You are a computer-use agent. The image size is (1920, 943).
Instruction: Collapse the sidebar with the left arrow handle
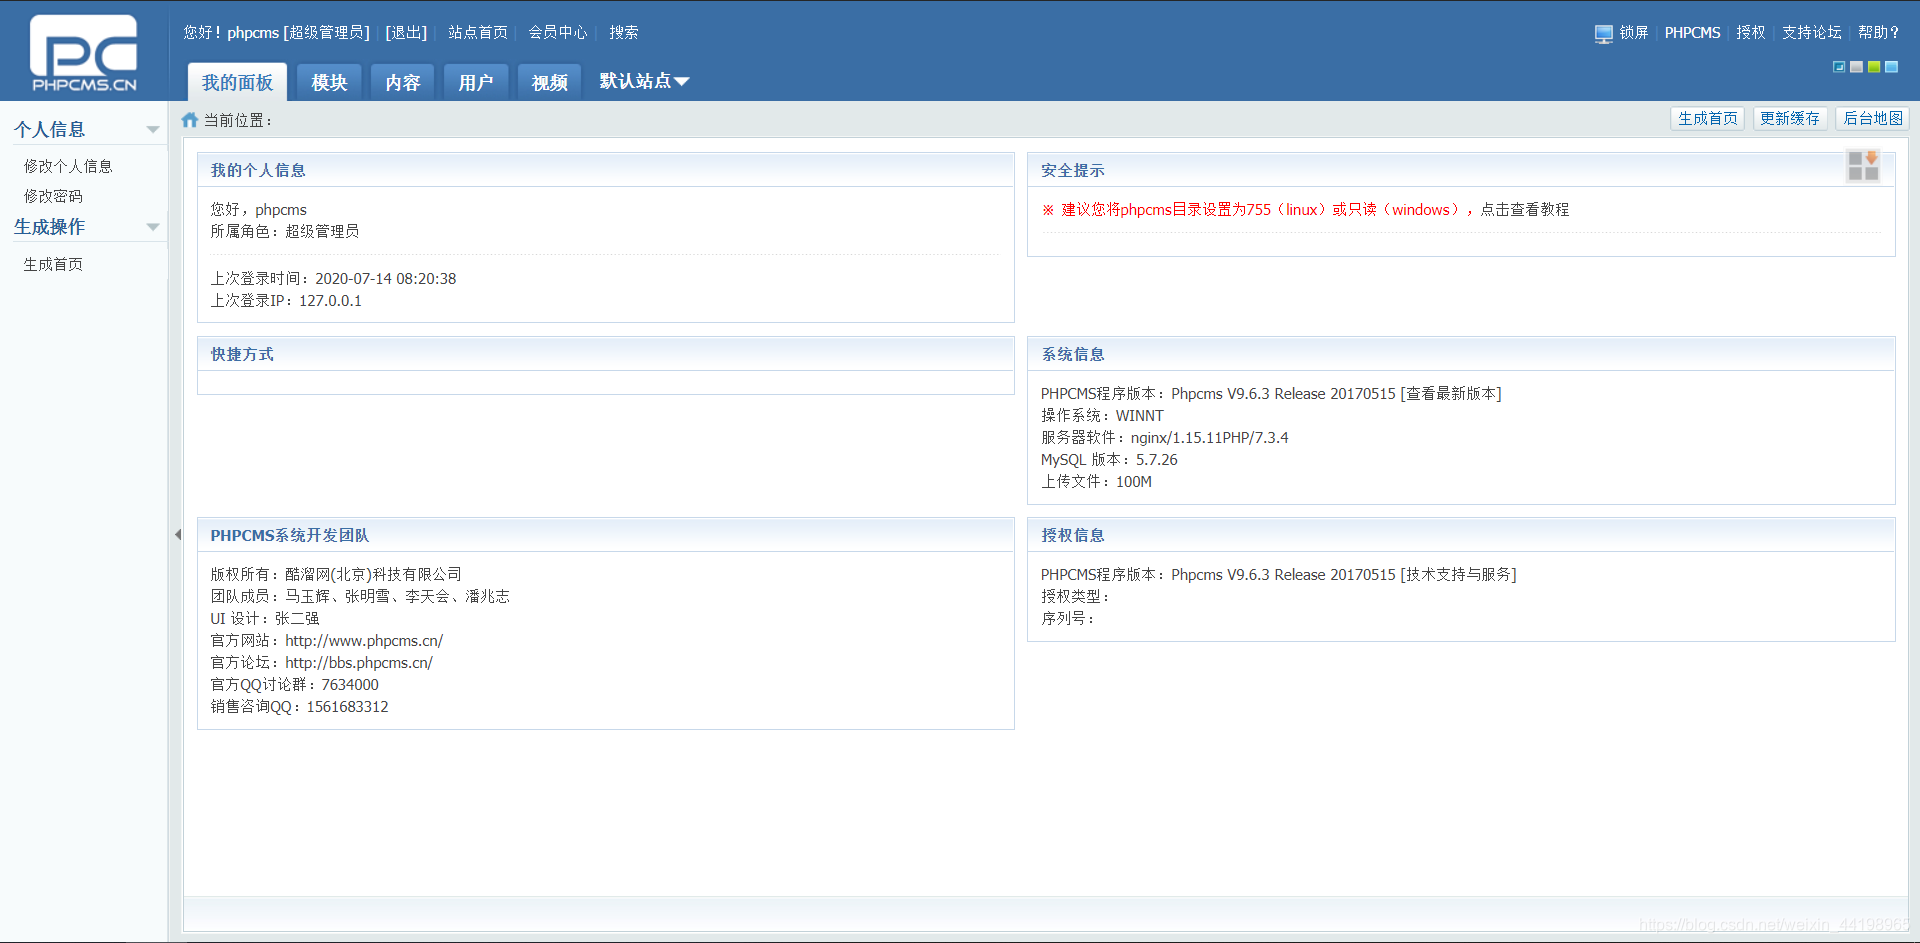click(178, 534)
